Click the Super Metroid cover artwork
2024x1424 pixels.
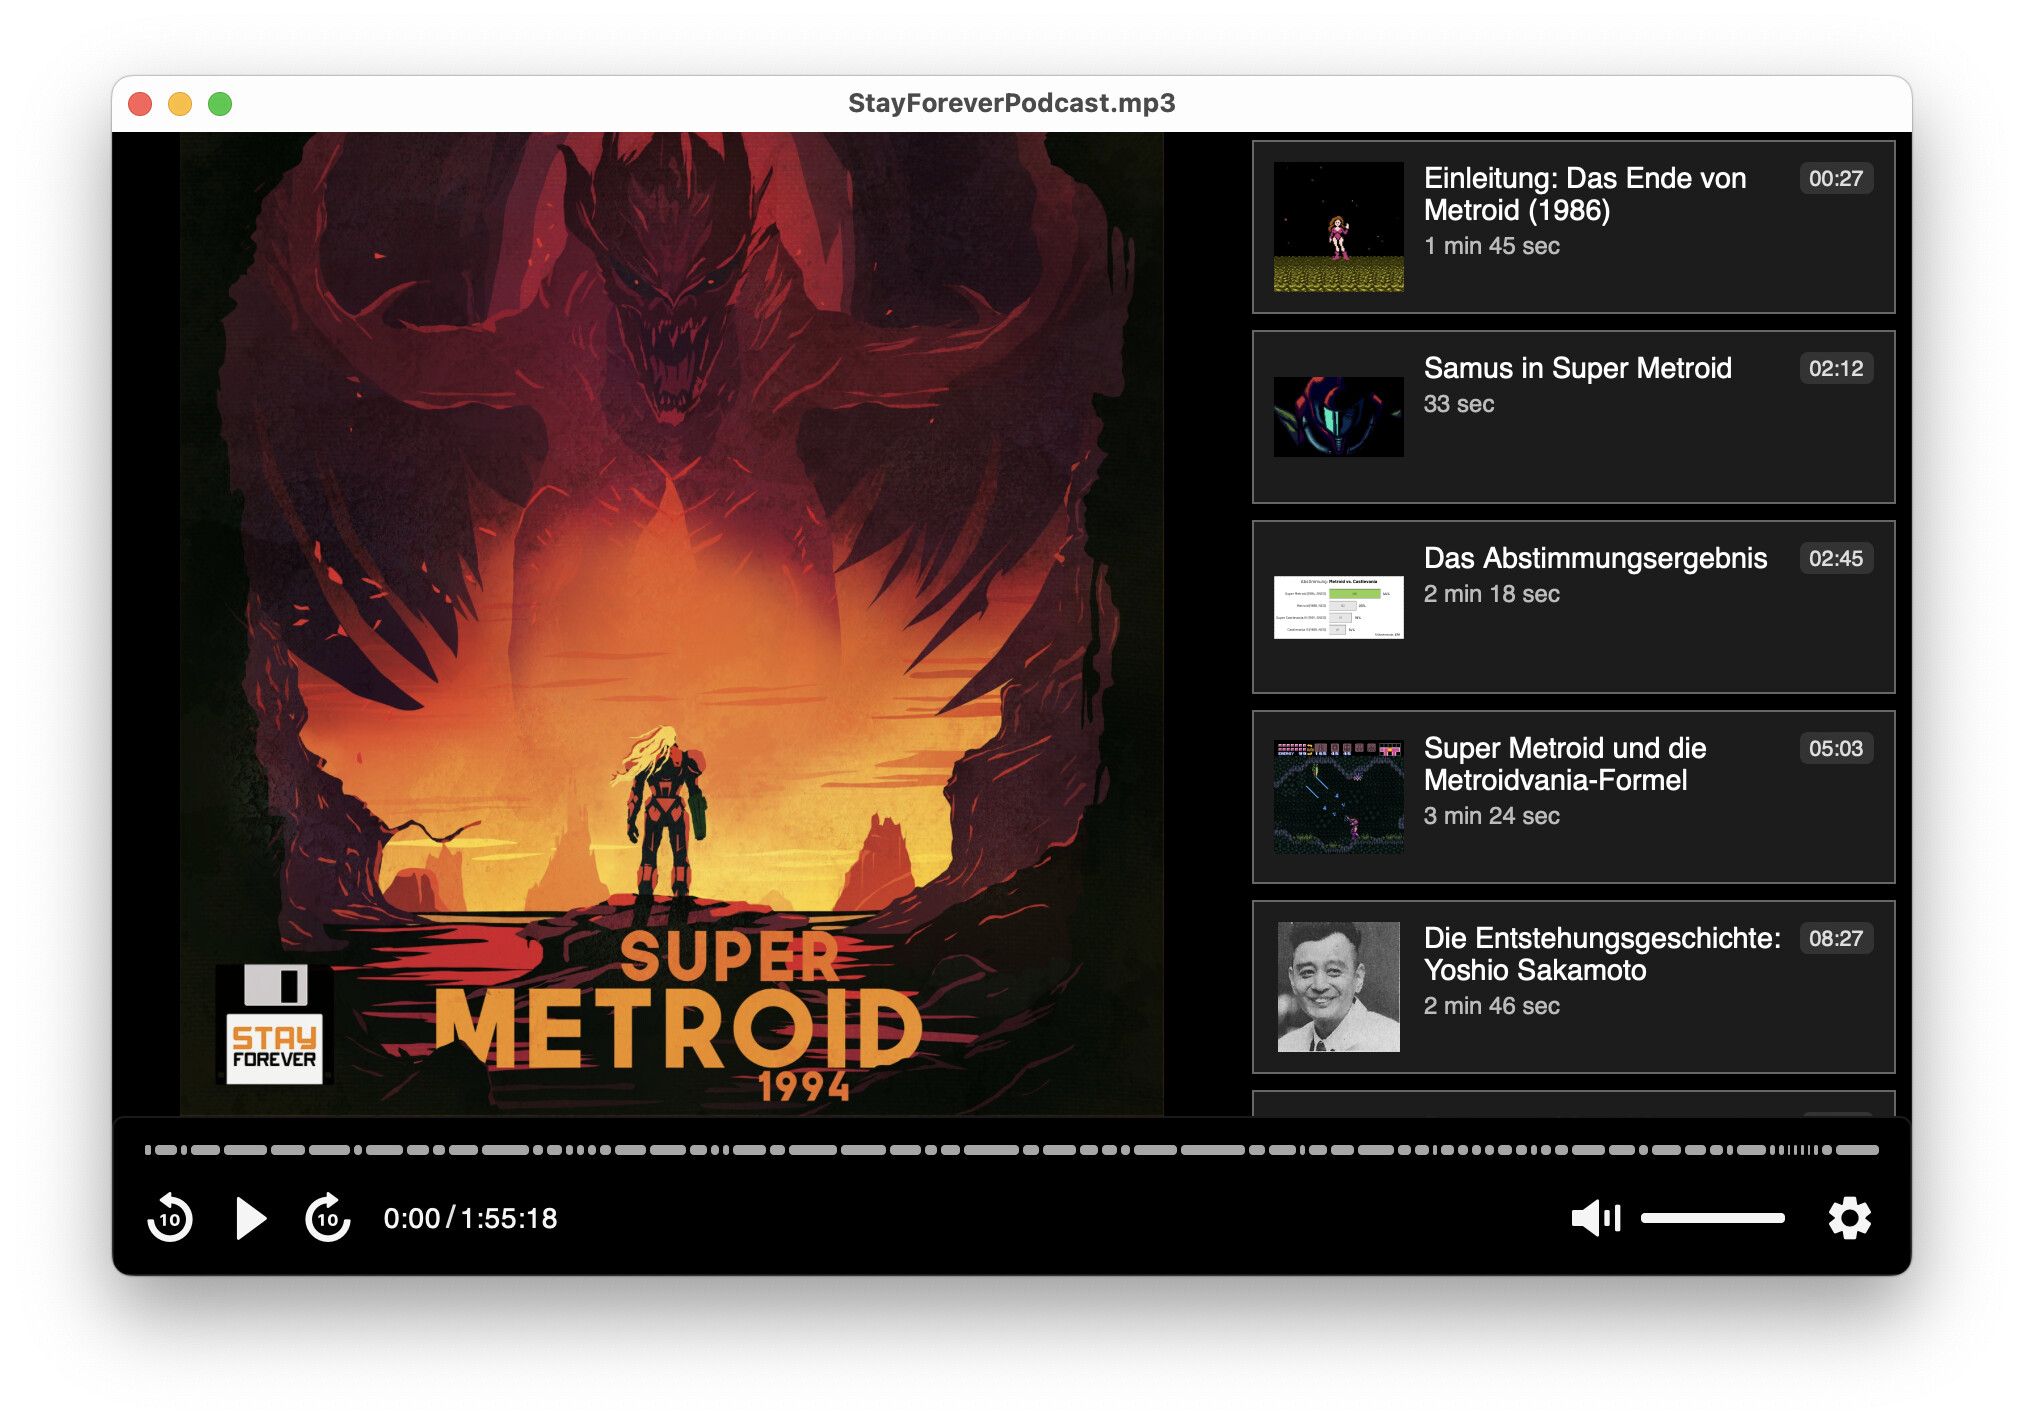click(671, 624)
